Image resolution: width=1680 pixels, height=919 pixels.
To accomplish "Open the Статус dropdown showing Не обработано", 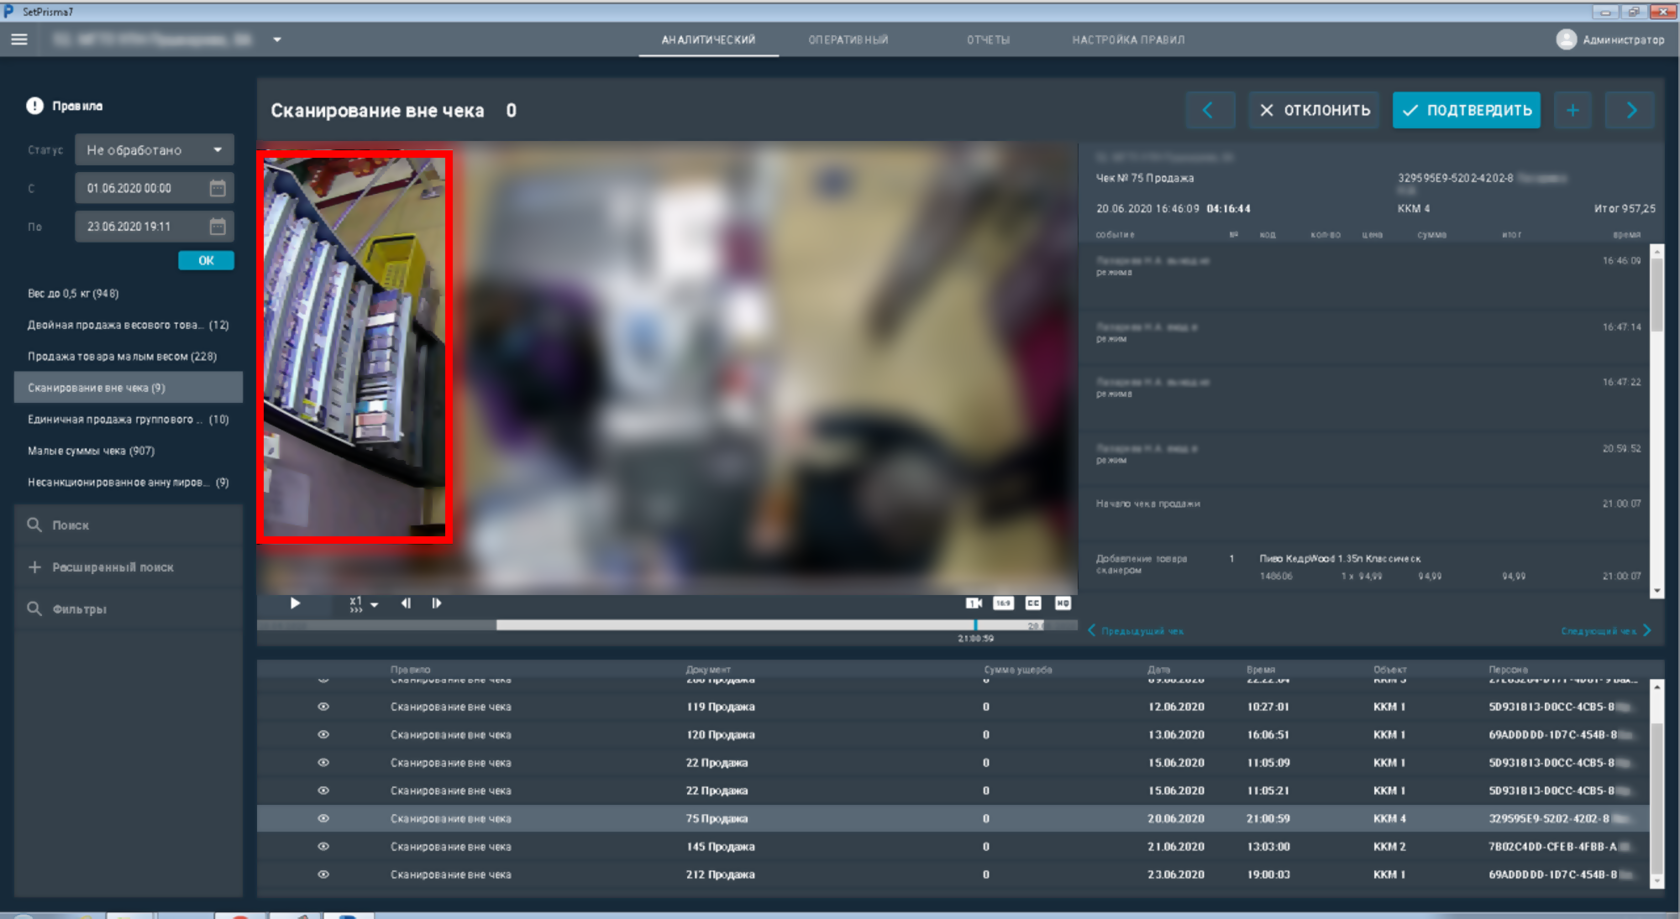I will coord(154,150).
